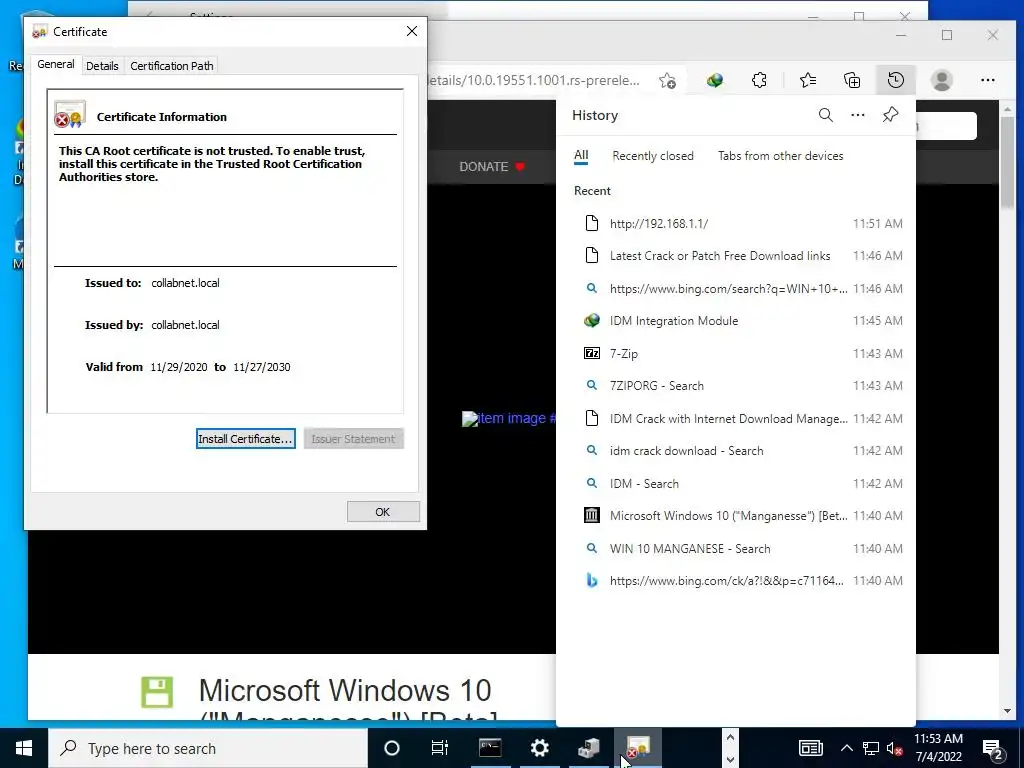Add page to favorites star icon

point(667,80)
